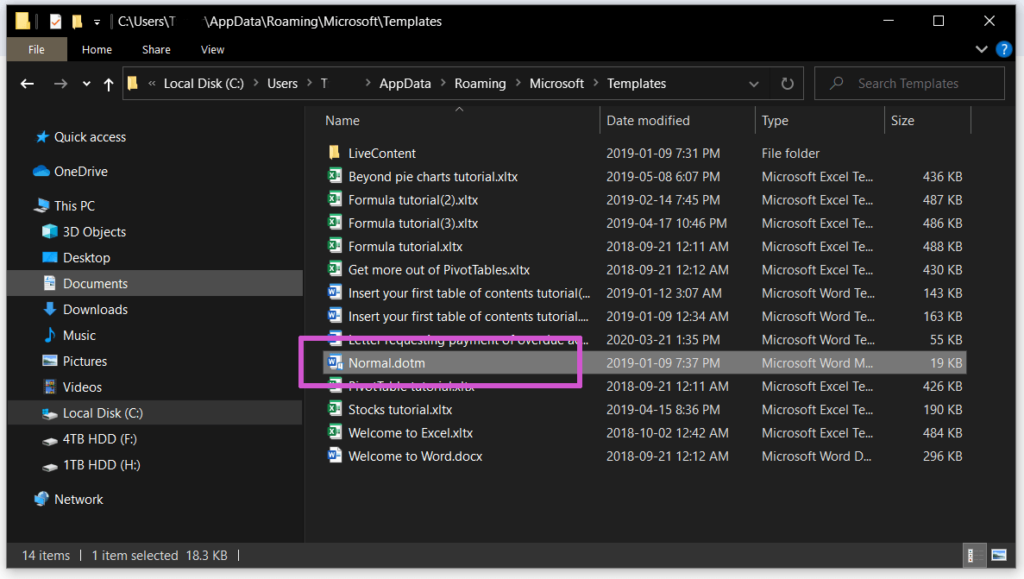The image size is (1024, 579).
Task: Click the AppData breadcrumb in address bar
Action: click(x=405, y=84)
